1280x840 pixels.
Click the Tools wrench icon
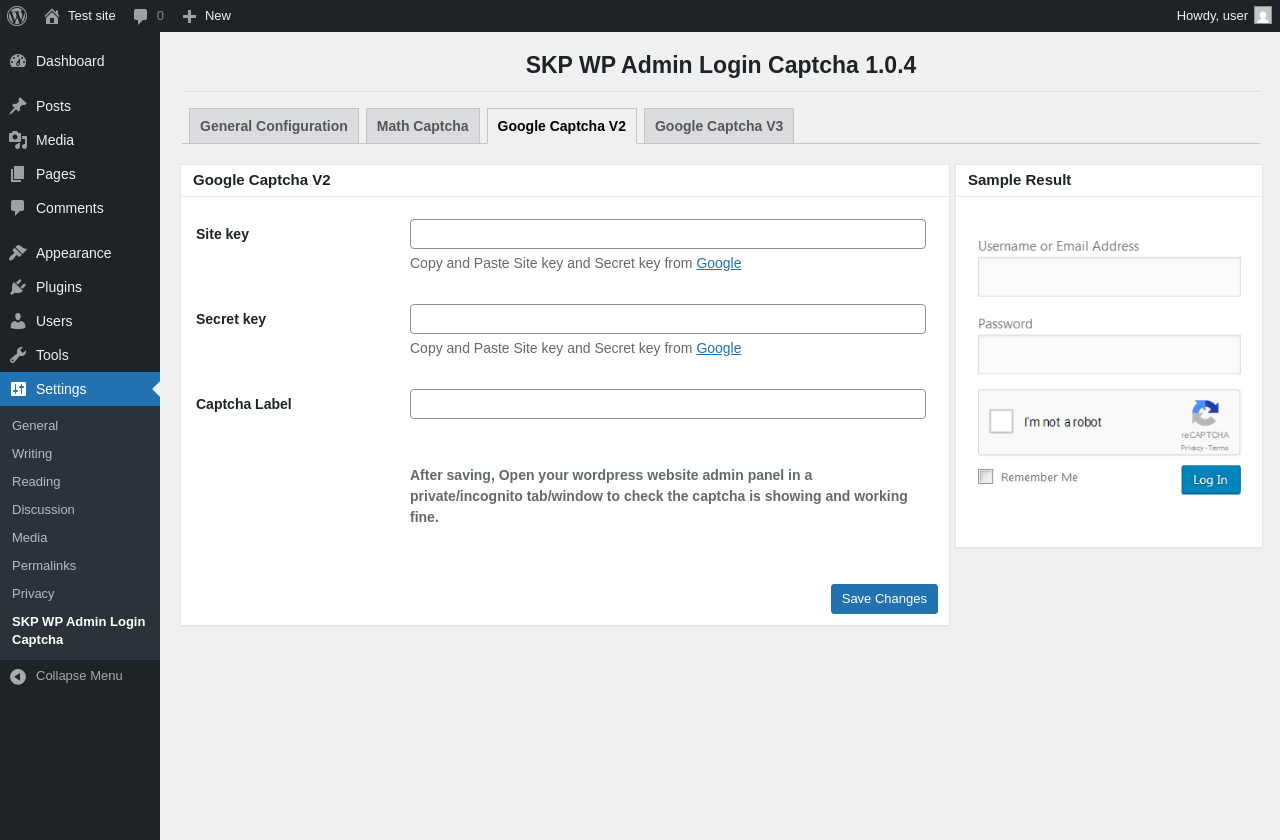pyautogui.click(x=18, y=355)
